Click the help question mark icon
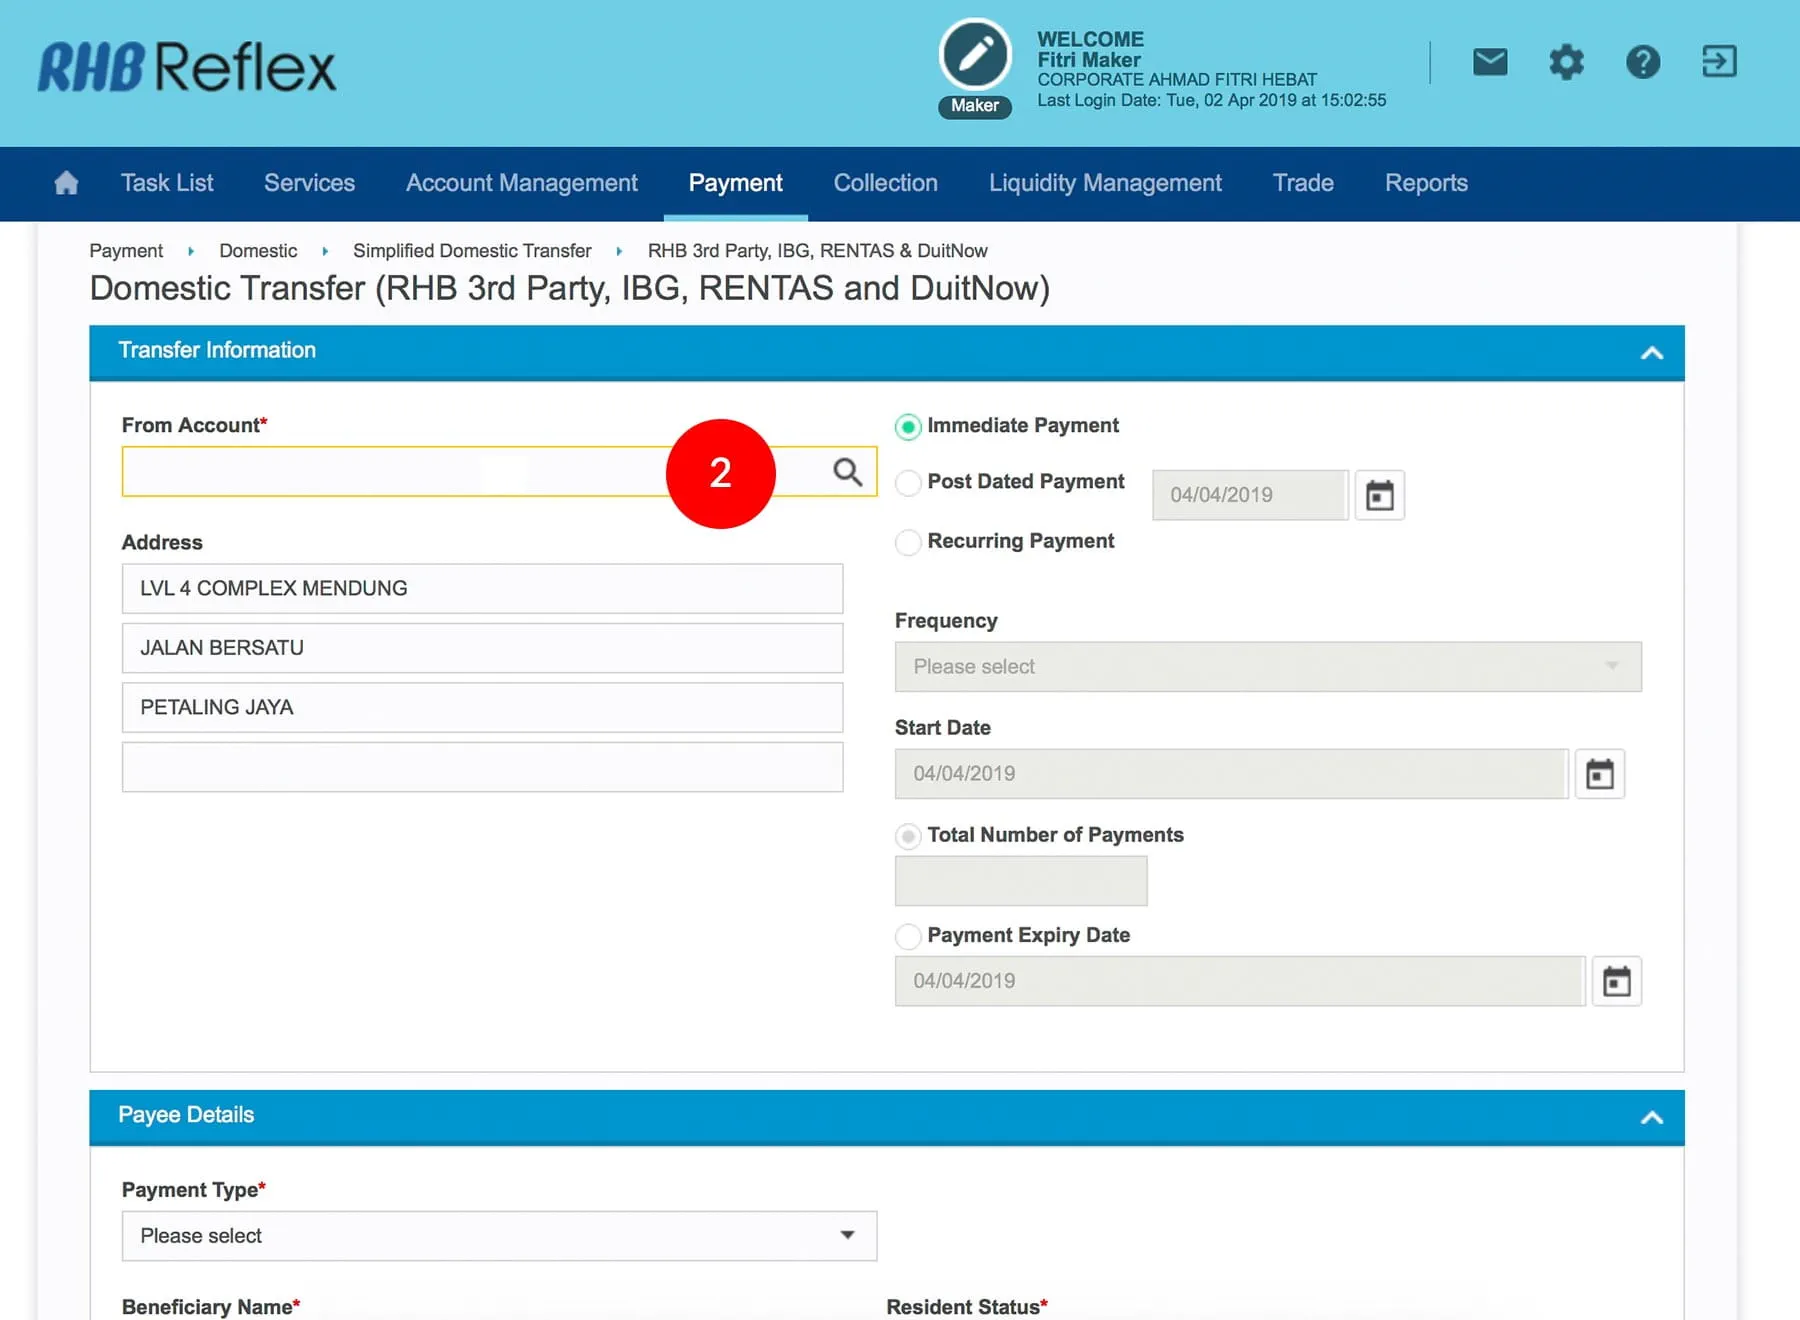 (1642, 62)
